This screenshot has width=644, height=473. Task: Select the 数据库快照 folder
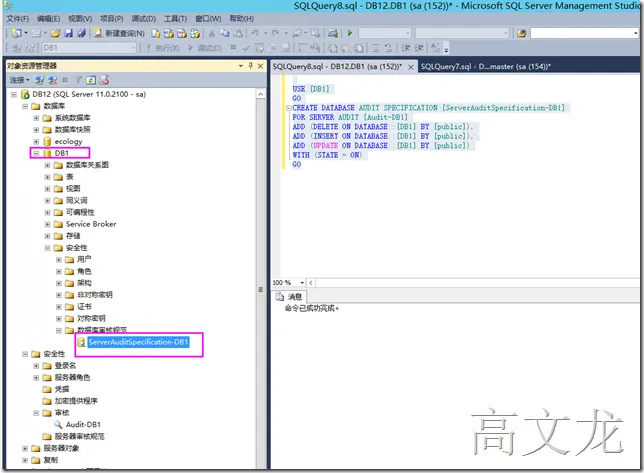72,130
